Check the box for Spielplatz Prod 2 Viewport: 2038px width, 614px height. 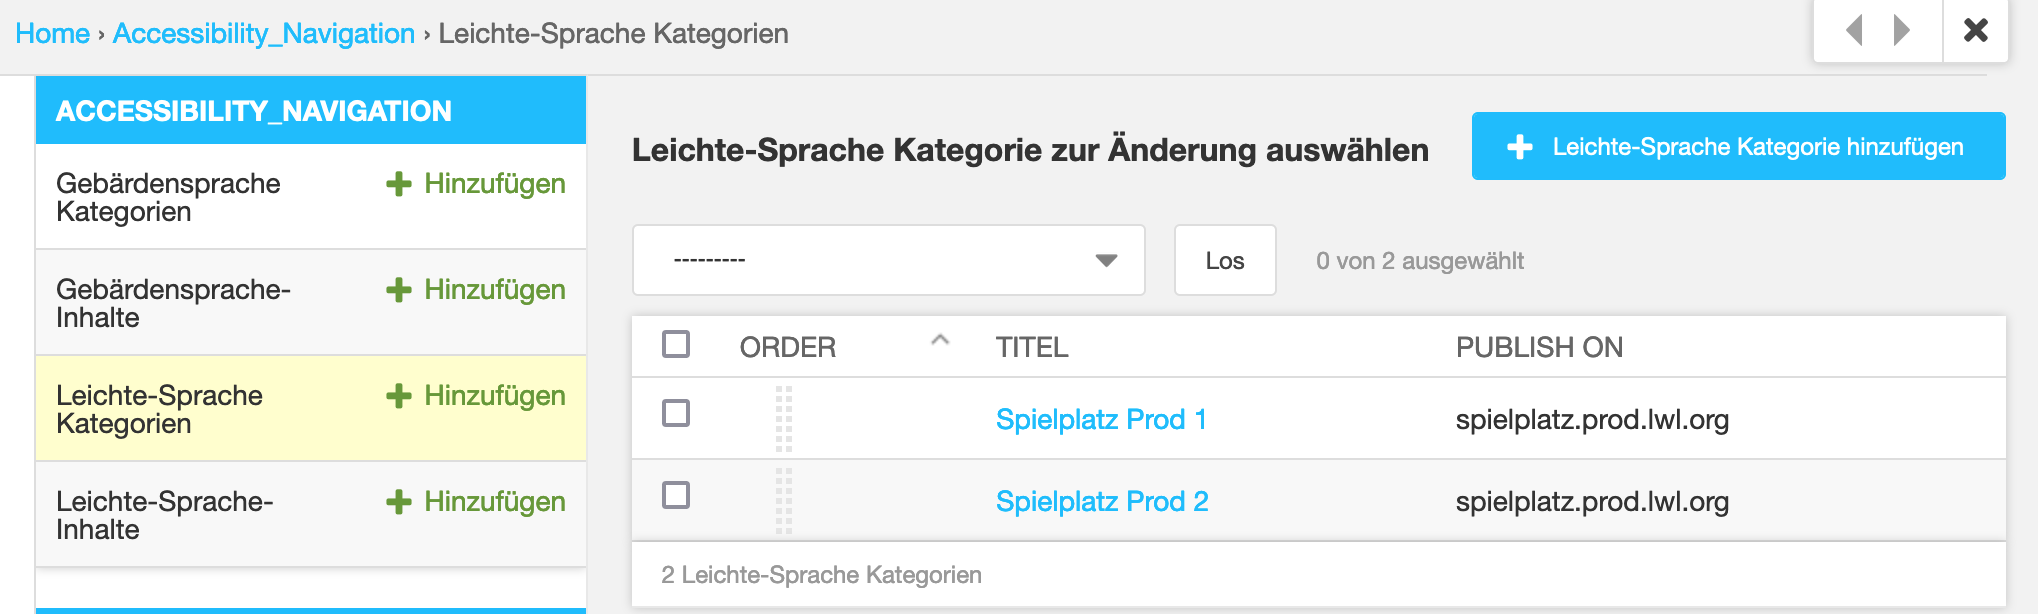676,495
